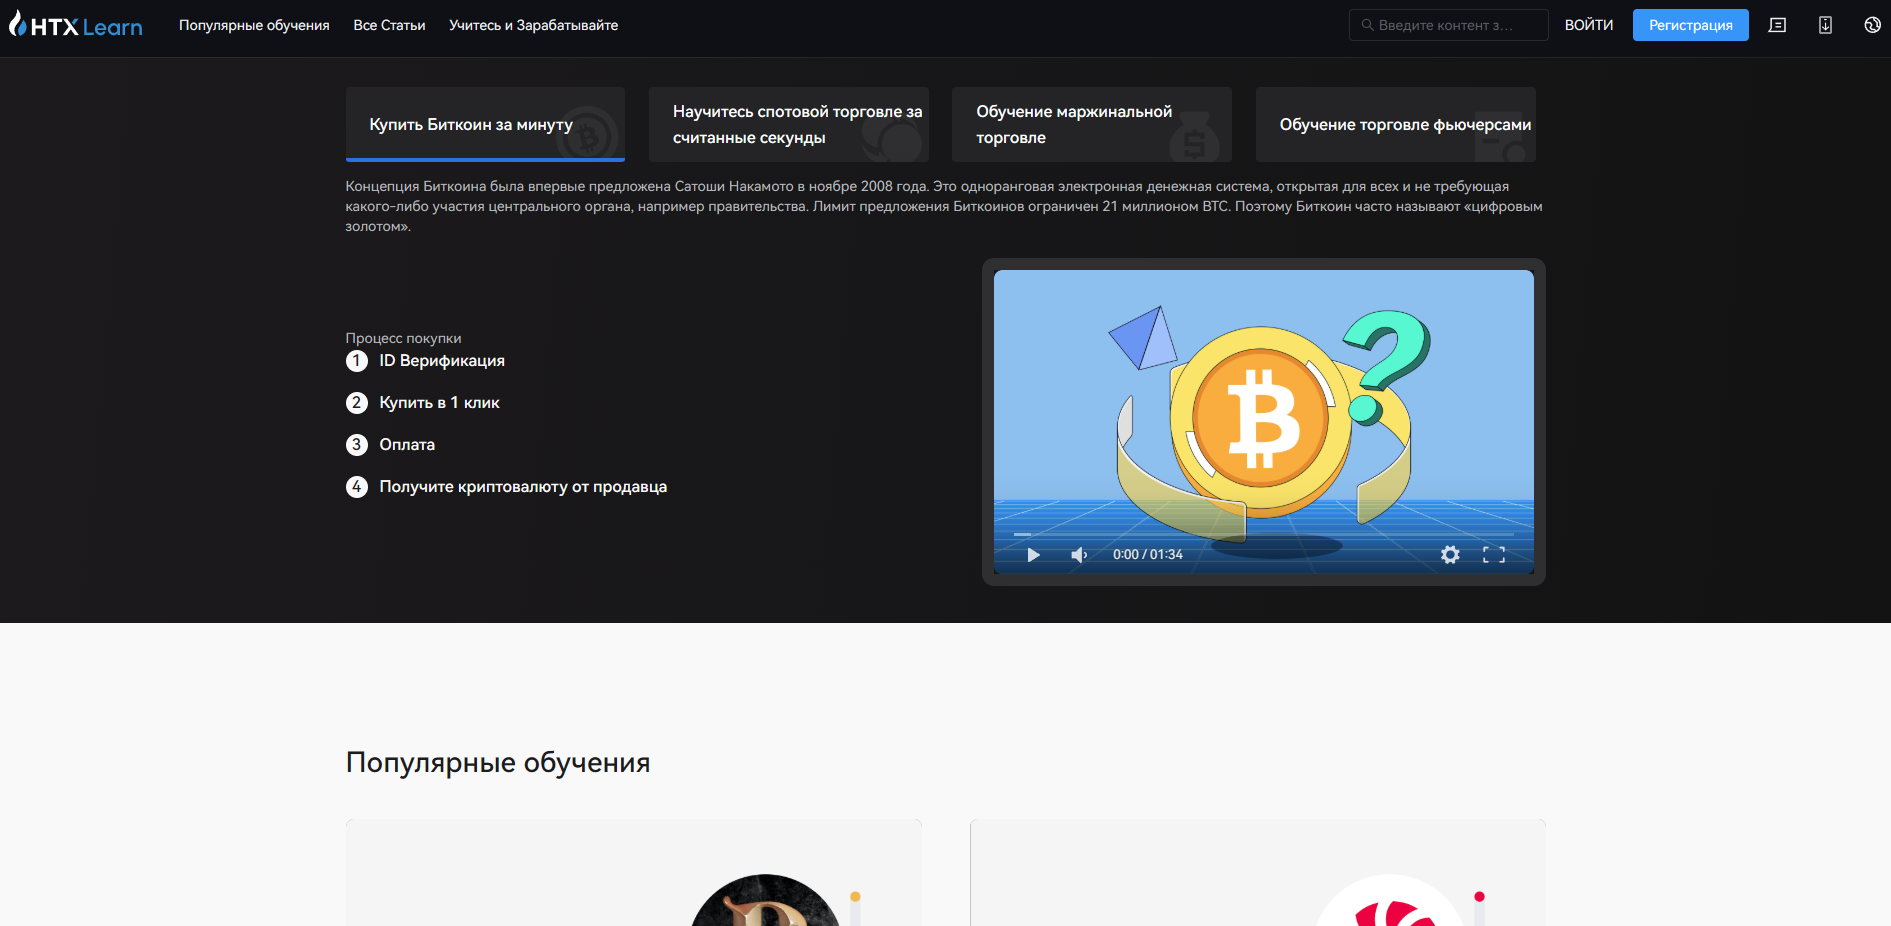Screen dimensions: 1891x926
Task: Mute the video with speaker icon
Action: point(1079,555)
